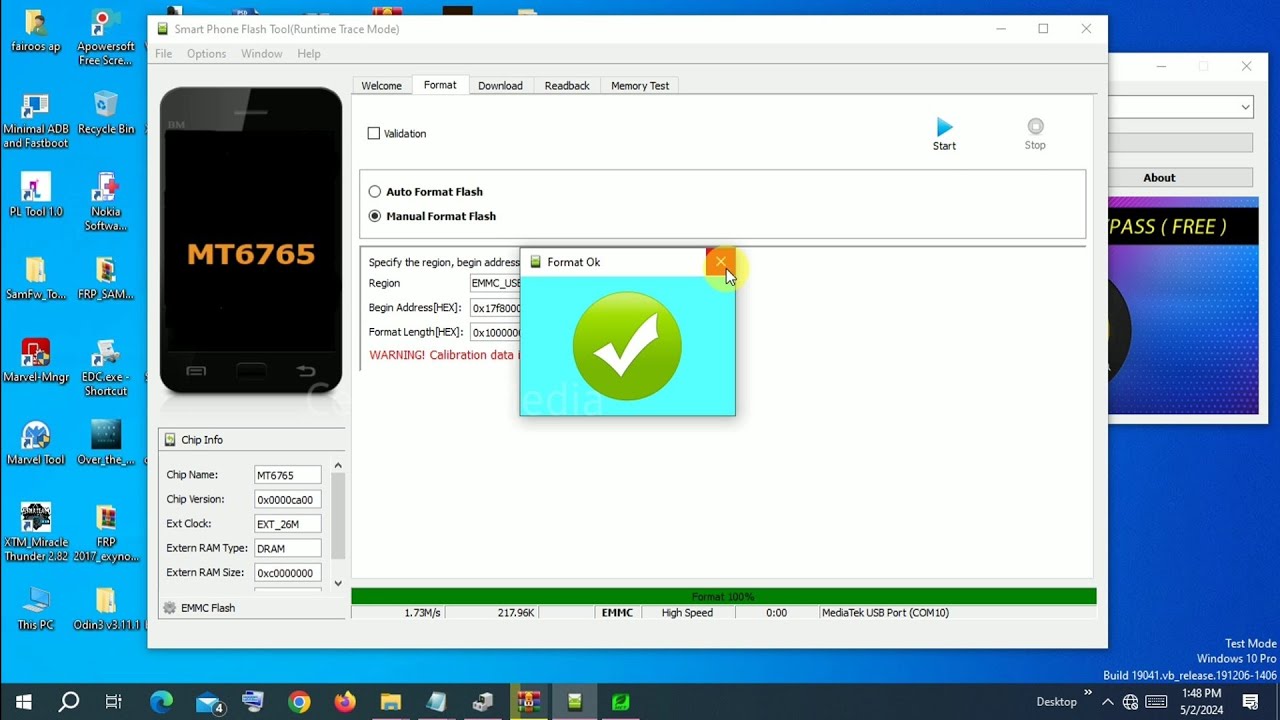
Task: Open the Recycle Bin
Action: click(x=106, y=105)
